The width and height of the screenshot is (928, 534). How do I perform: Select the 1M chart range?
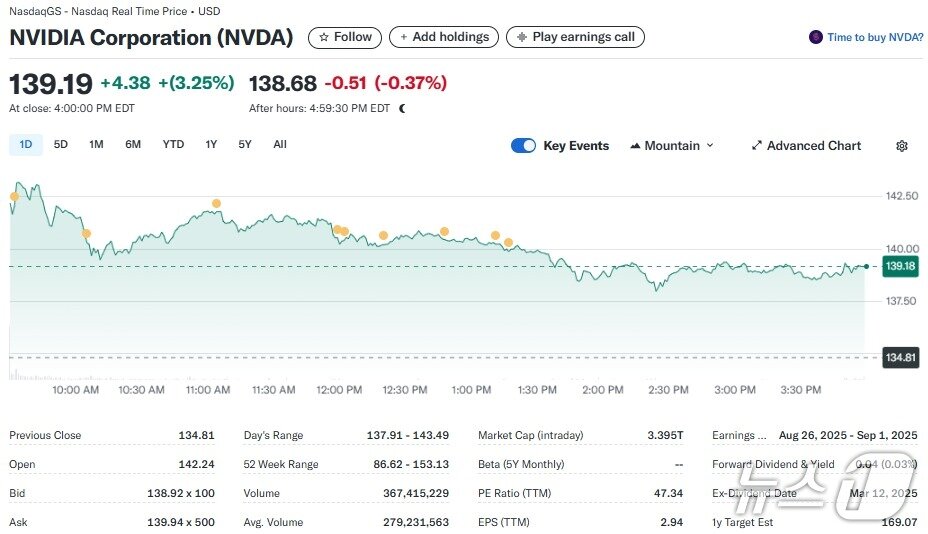pos(96,144)
